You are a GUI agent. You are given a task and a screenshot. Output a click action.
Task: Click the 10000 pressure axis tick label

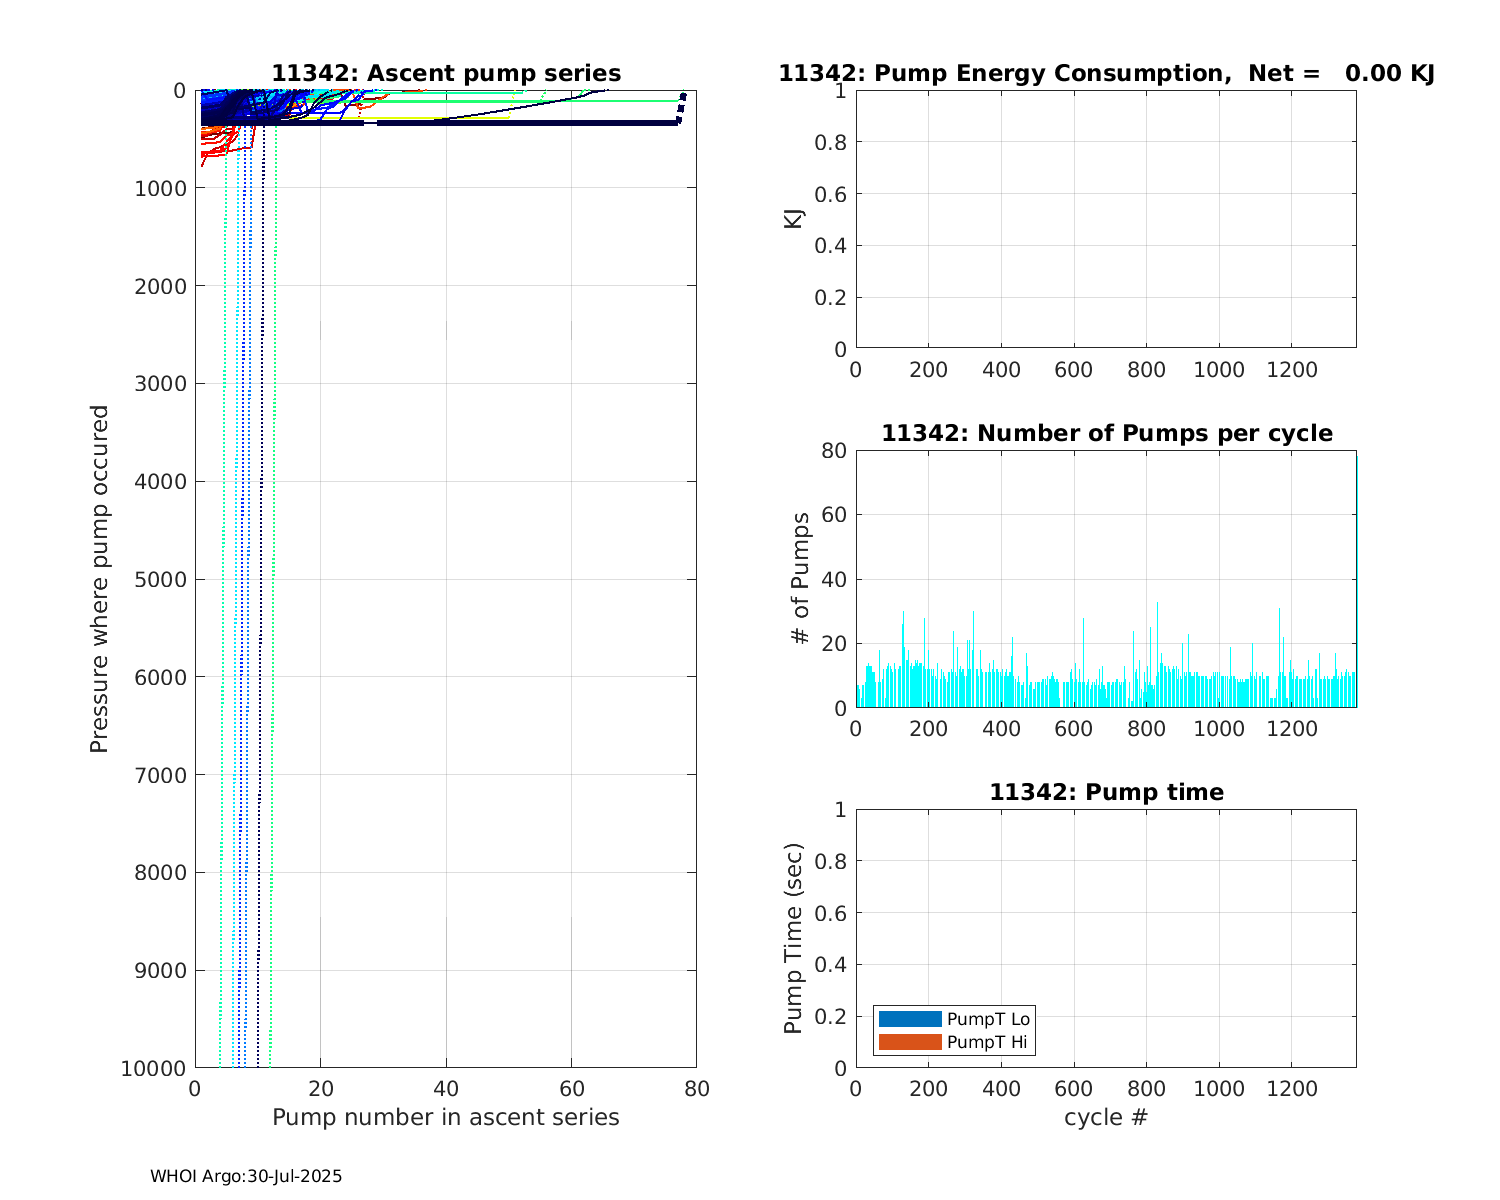point(153,1068)
